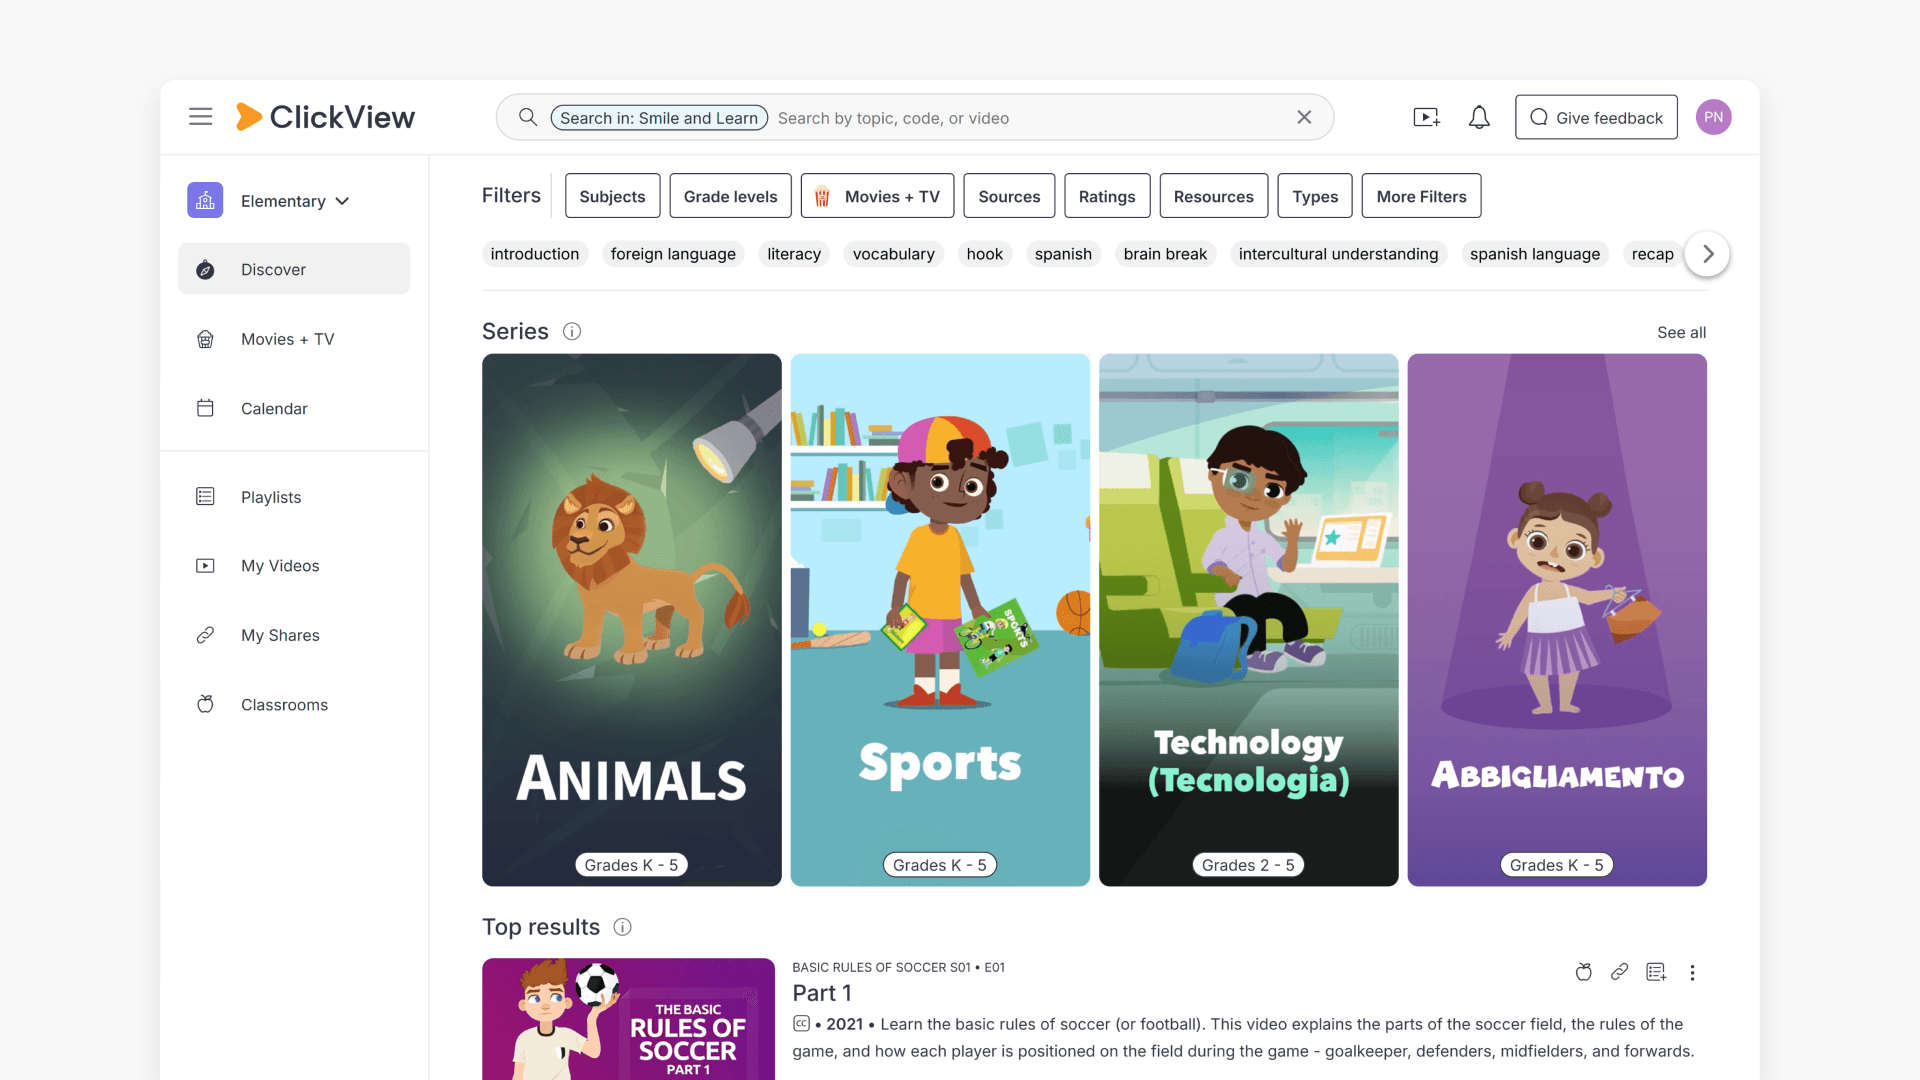Open the Subjects filter

coord(612,196)
